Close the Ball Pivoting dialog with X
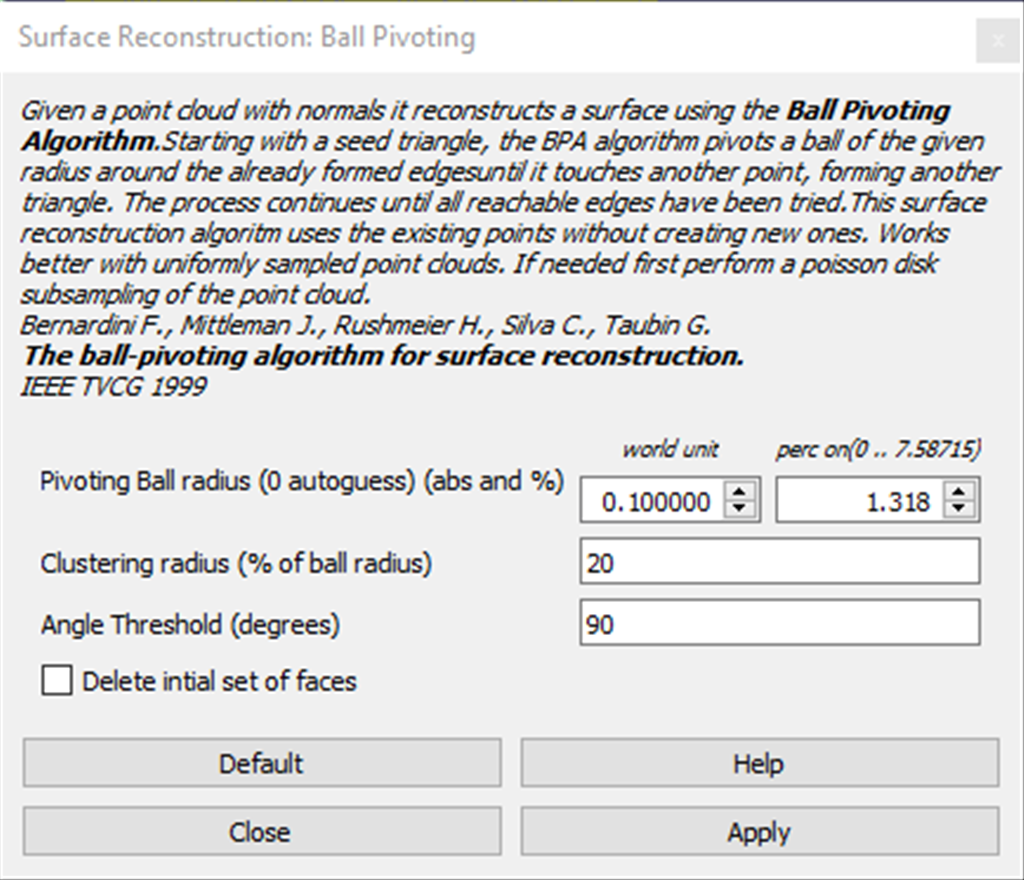The height and width of the screenshot is (880, 1024). (997, 41)
